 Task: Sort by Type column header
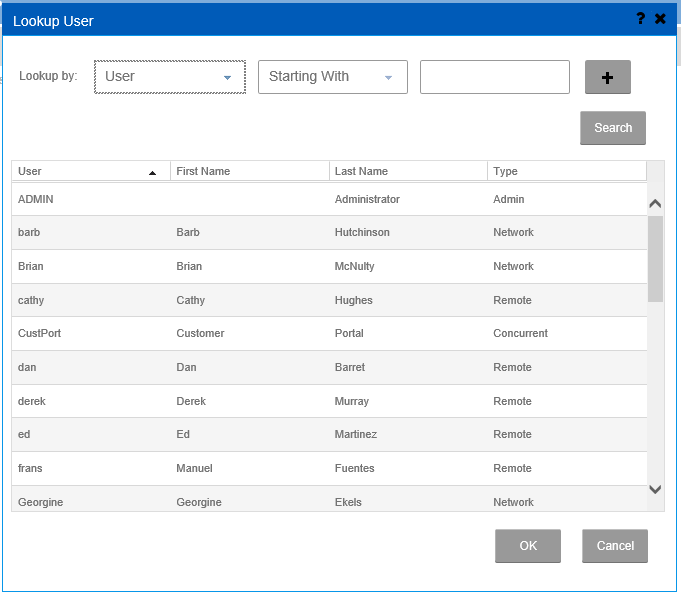click(x=566, y=171)
